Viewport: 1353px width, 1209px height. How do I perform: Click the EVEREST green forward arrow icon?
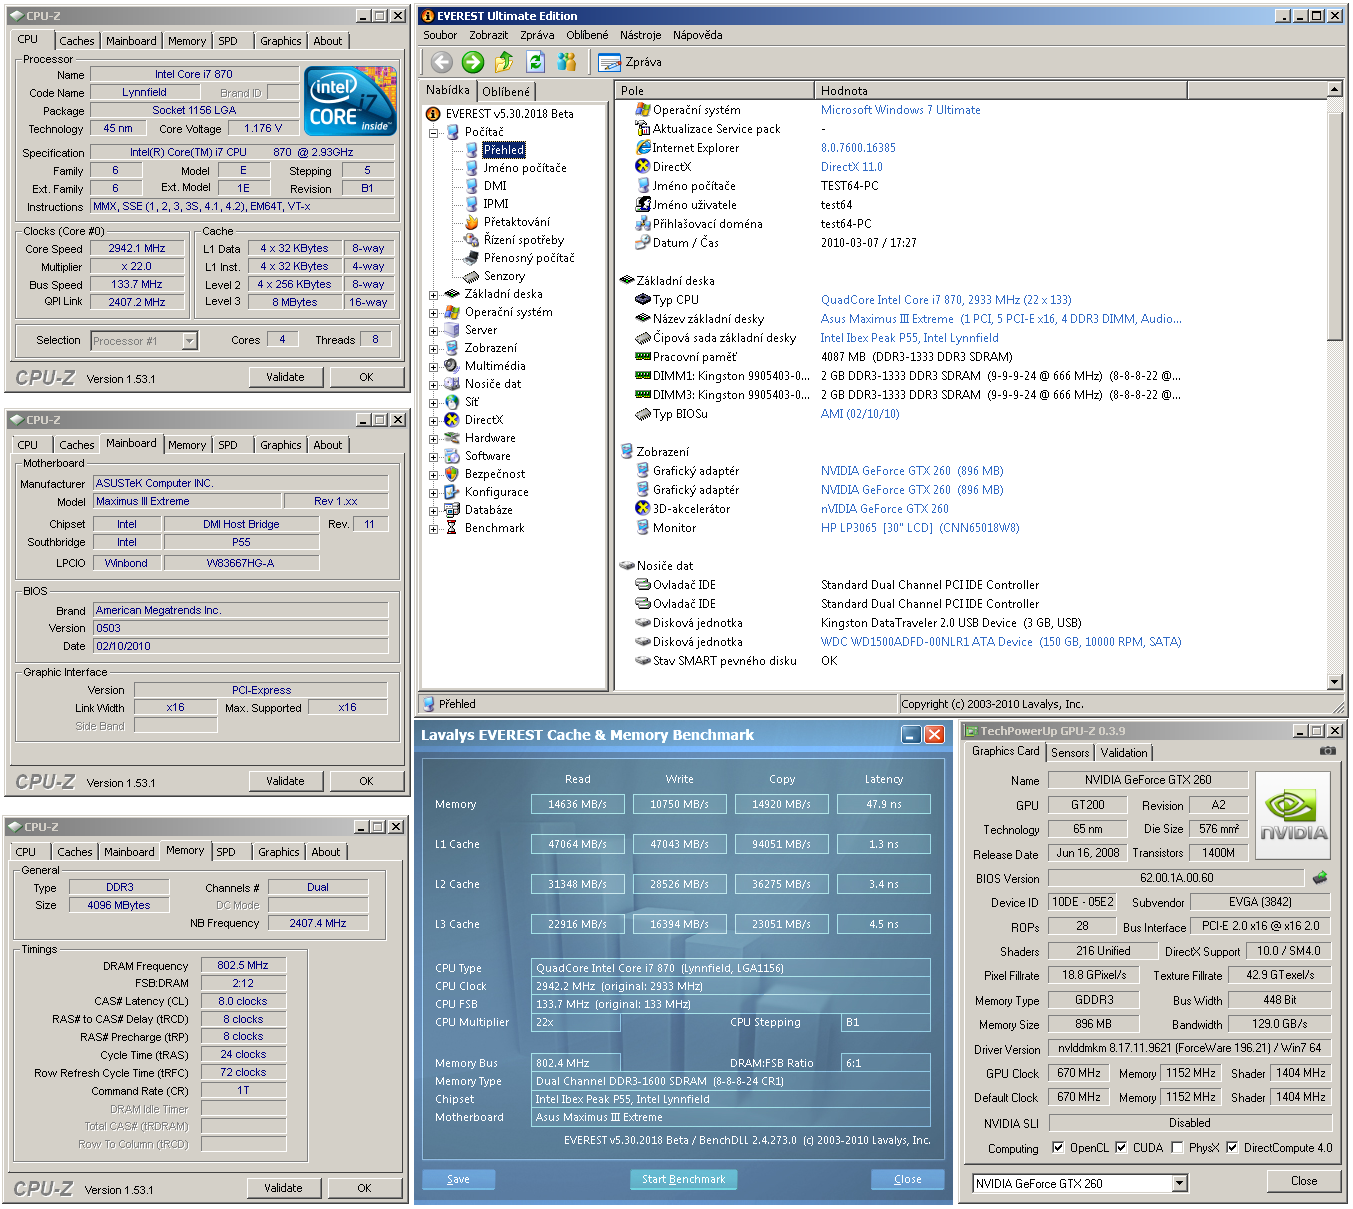pyautogui.click(x=473, y=62)
